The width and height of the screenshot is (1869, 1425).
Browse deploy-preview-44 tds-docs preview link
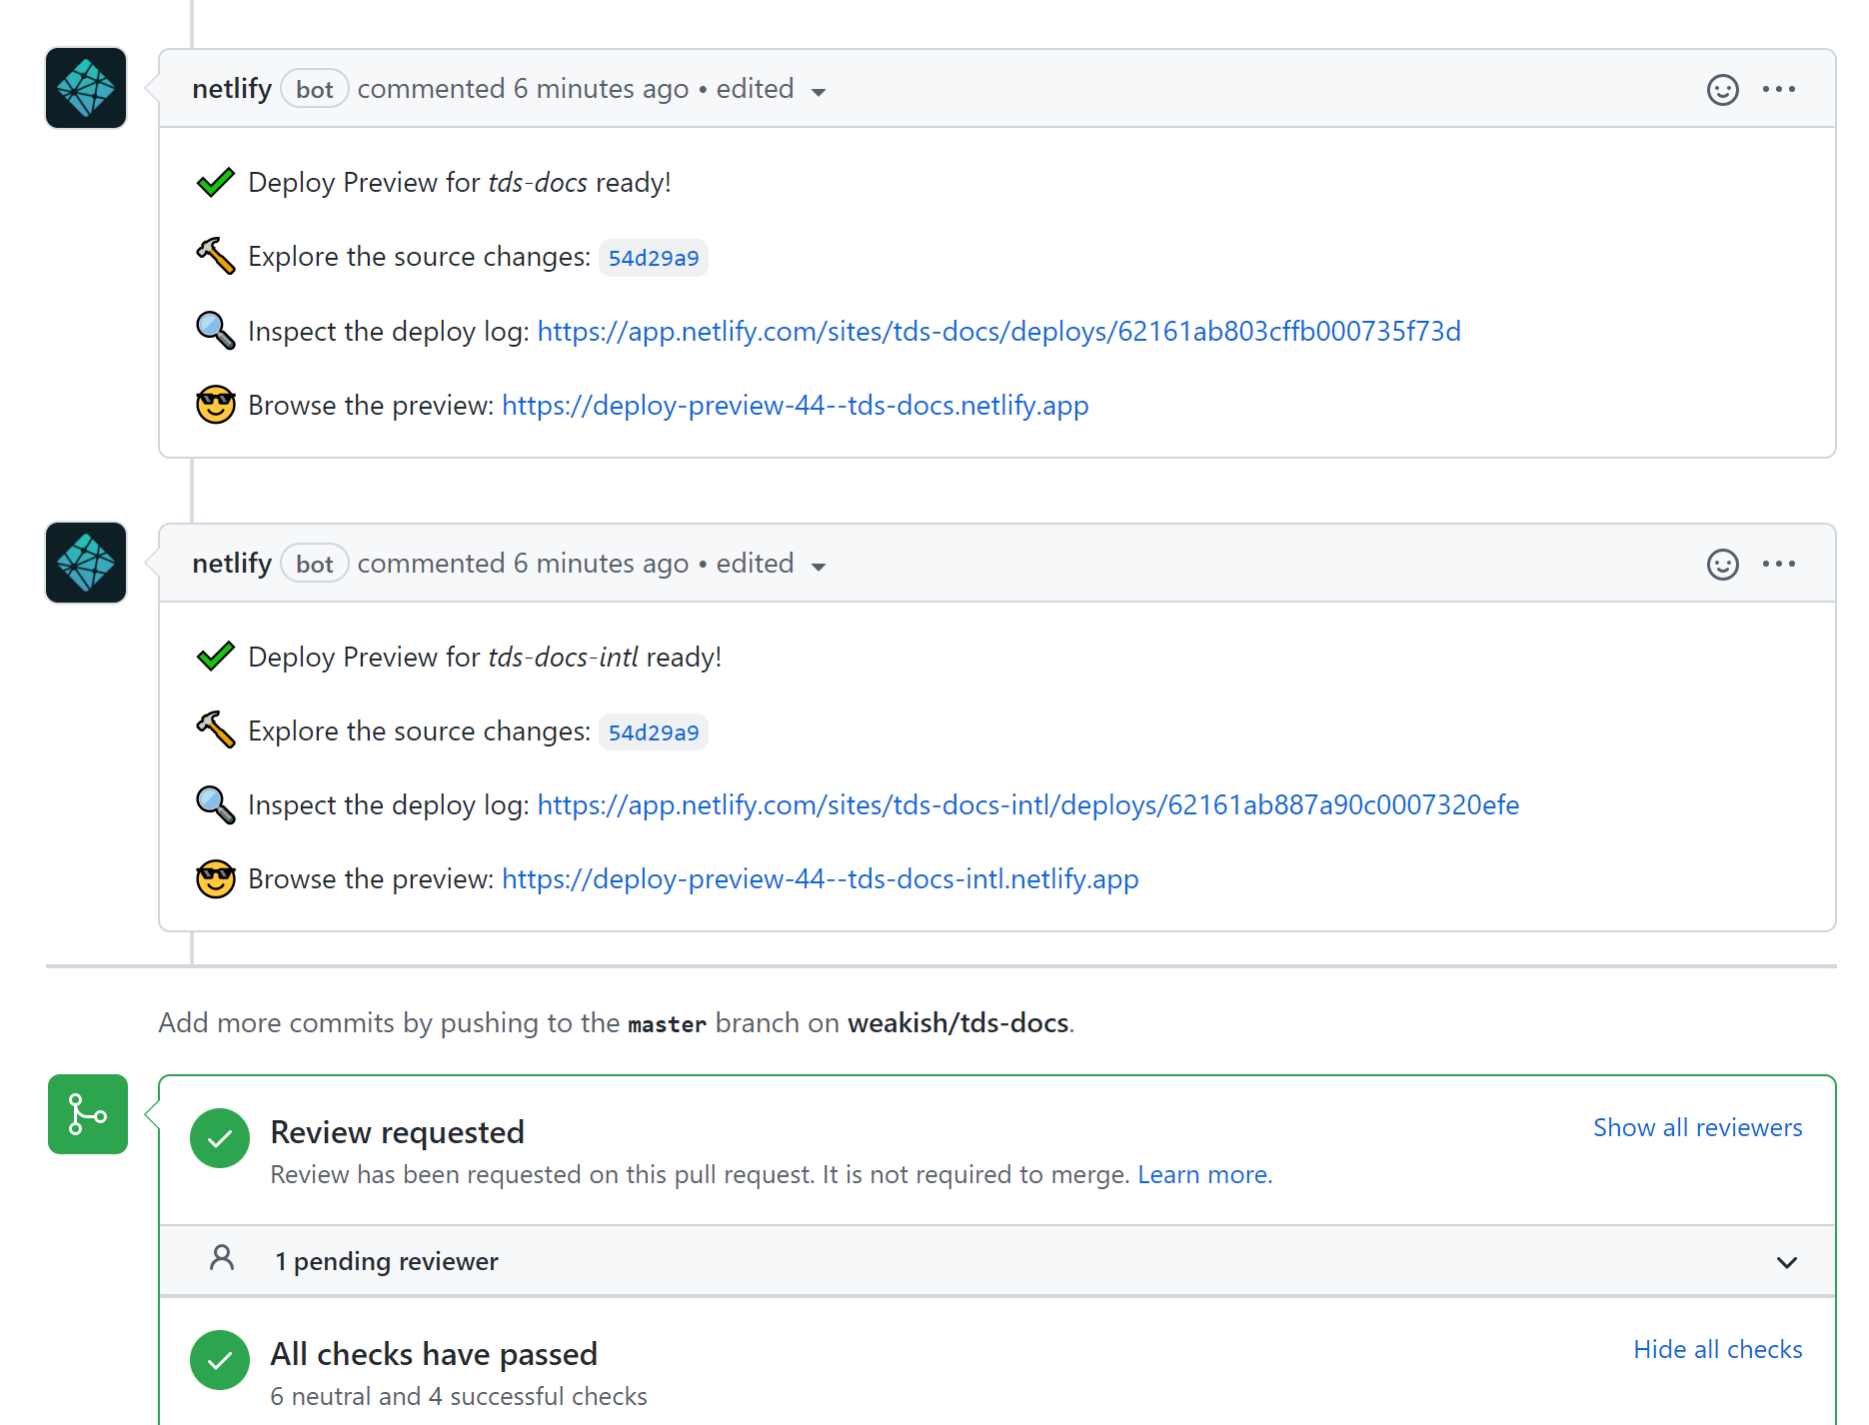[795, 405]
